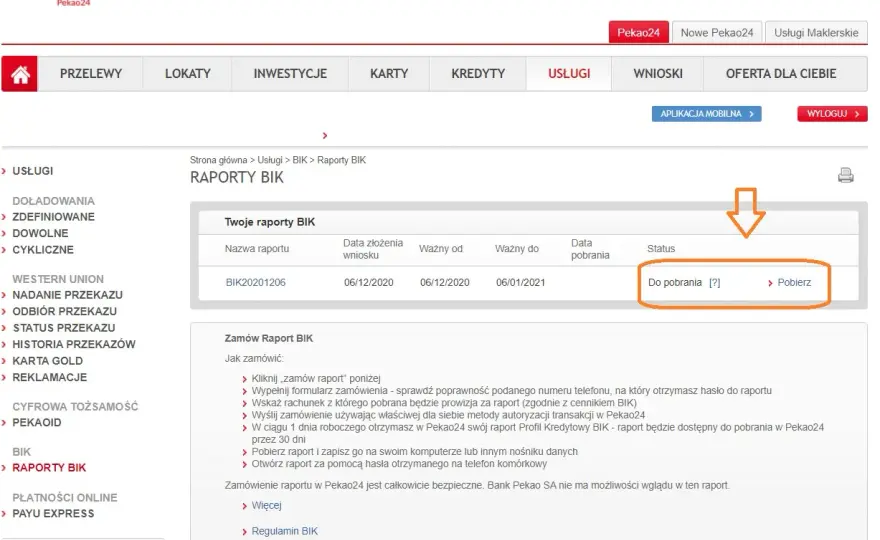
Task: Open NADANIE PRZEKAZU in sidebar
Action: coord(67,295)
